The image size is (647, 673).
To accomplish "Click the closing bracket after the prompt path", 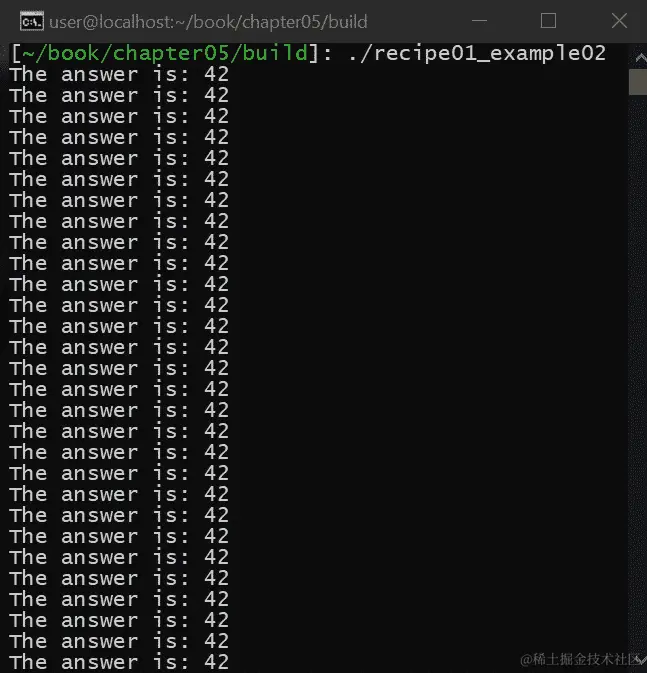I will coord(314,54).
